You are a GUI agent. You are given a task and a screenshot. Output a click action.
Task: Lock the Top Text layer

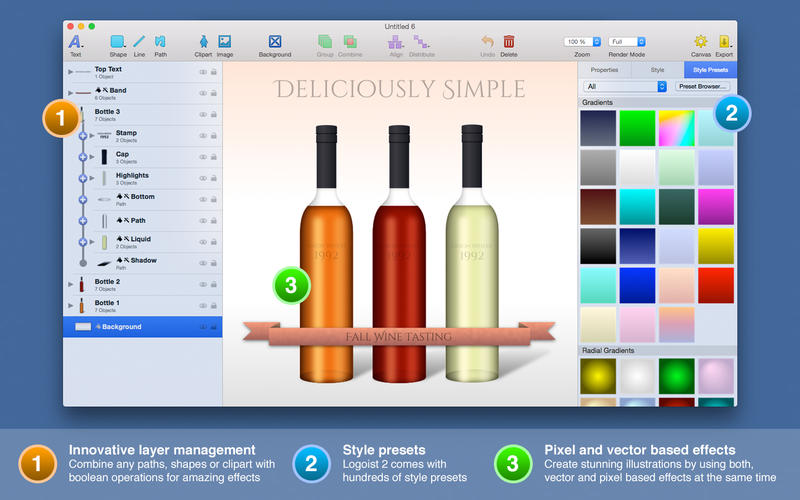pos(214,72)
